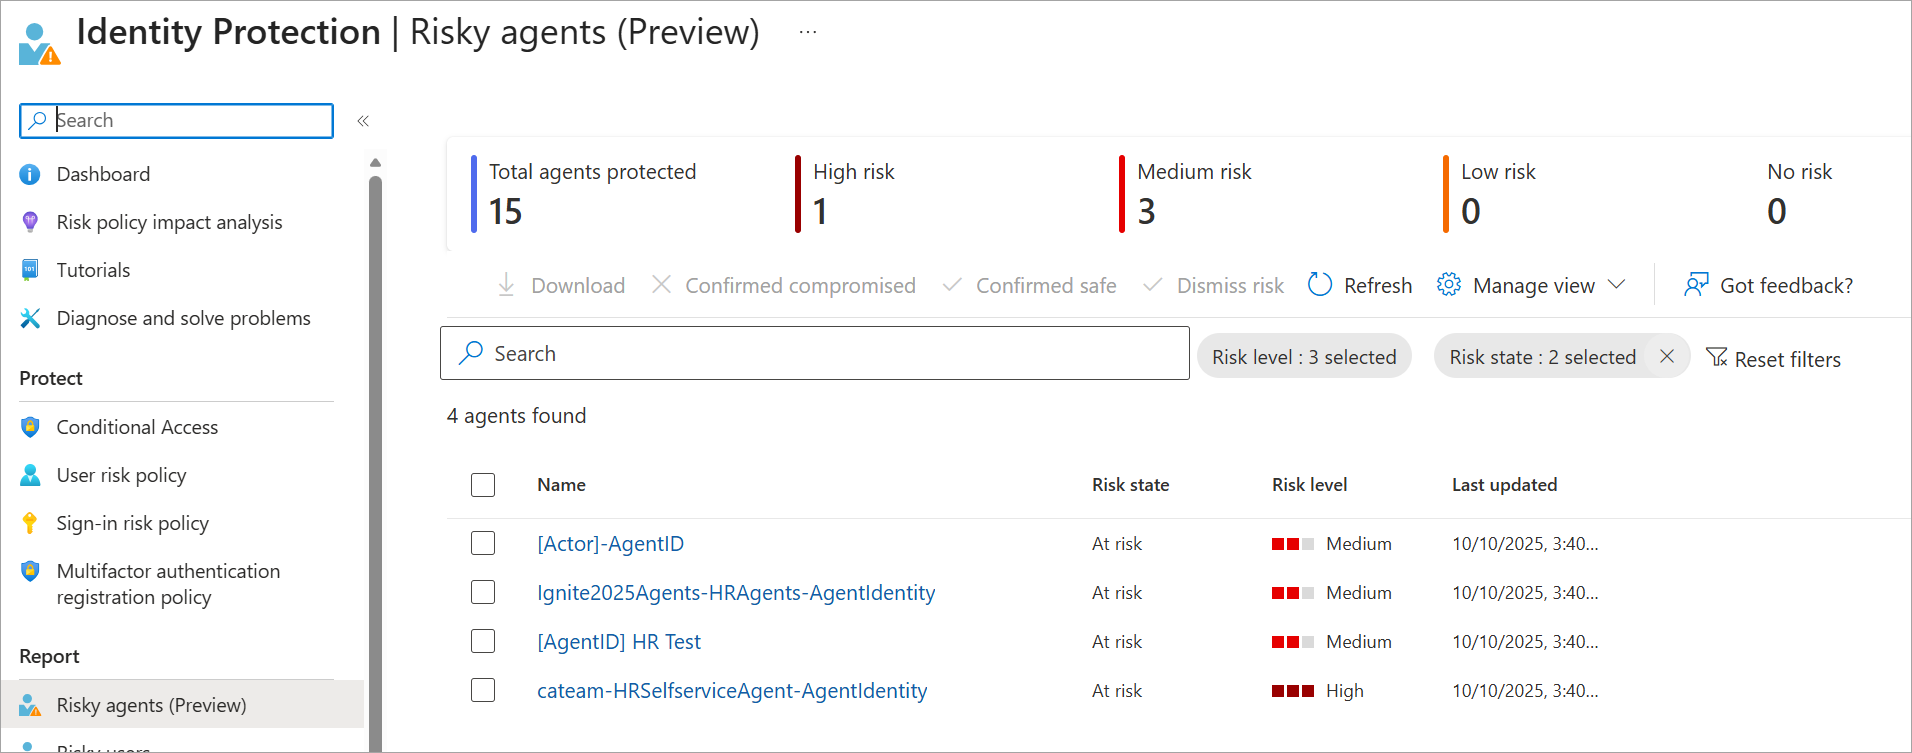Click the Conditional Access shield icon

[x=30, y=427]
